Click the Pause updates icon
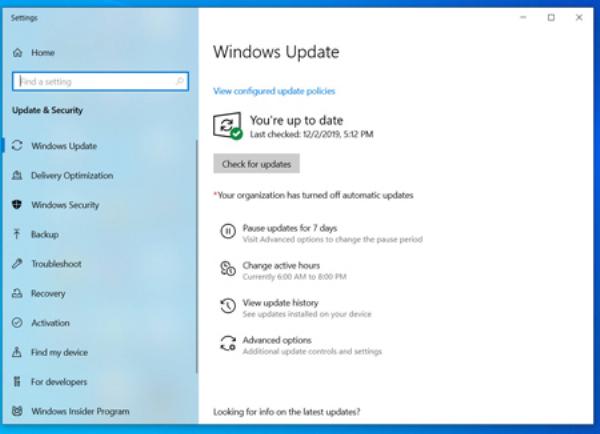 pyautogui.click(x=227, y=233)
